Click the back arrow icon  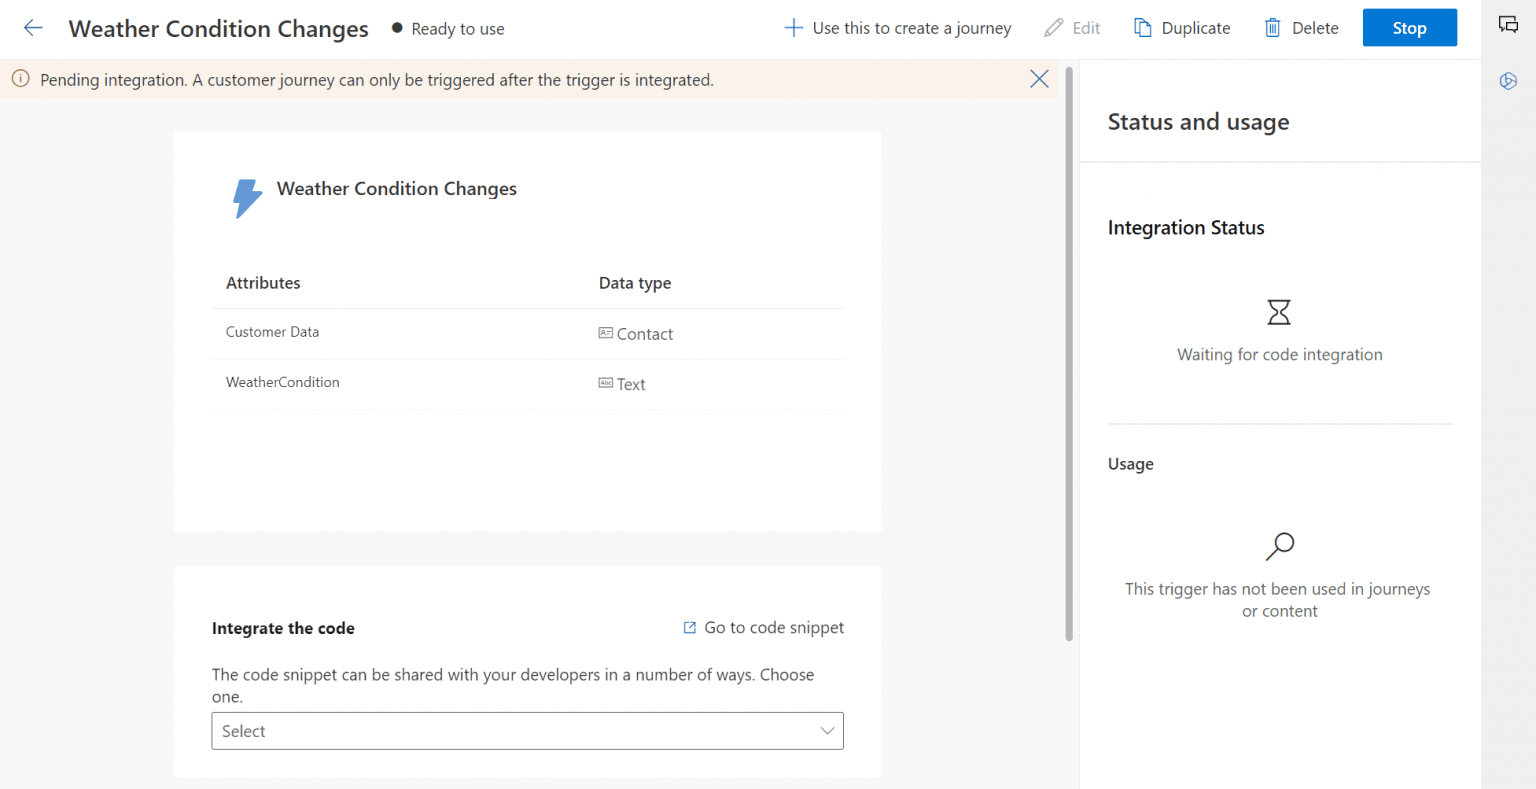coord(33,28)
